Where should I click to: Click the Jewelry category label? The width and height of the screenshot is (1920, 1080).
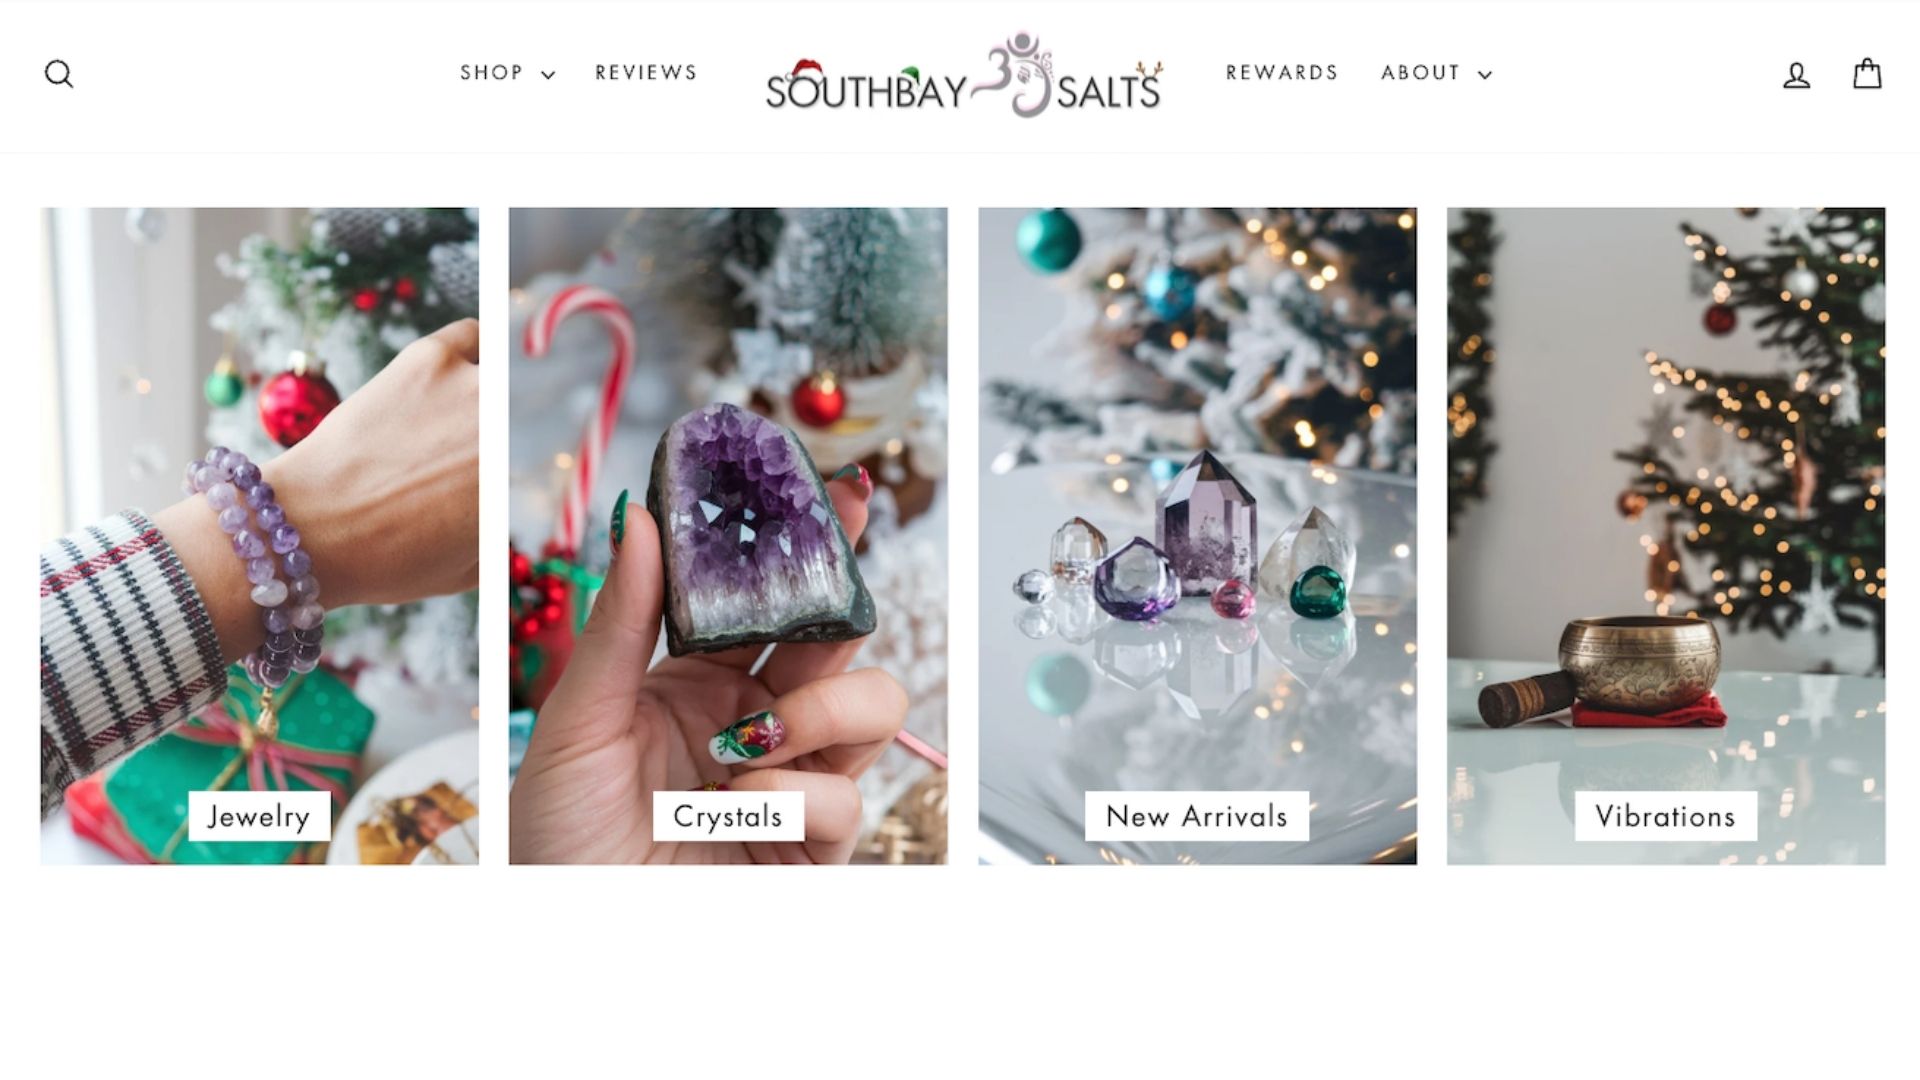259,816
